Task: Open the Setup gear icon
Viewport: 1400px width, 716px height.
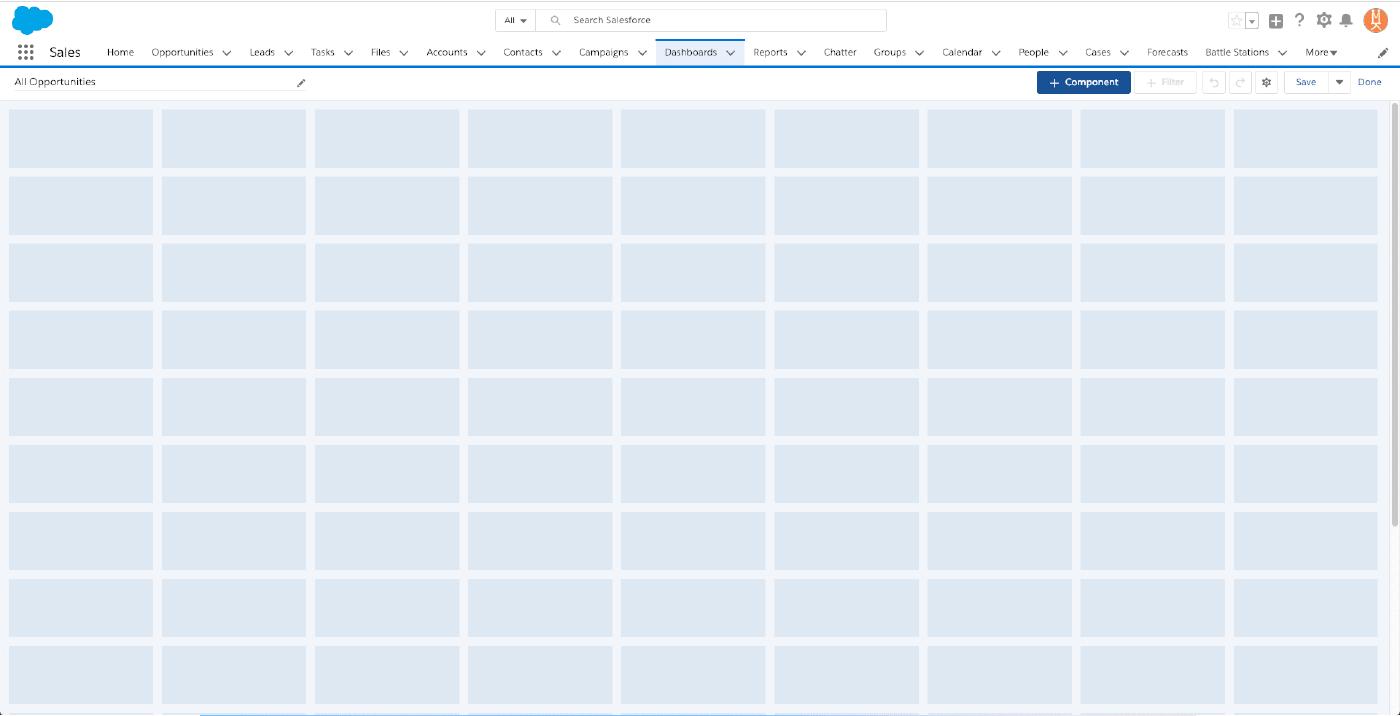Action: pyautogui.click(x=1324, y=20)
